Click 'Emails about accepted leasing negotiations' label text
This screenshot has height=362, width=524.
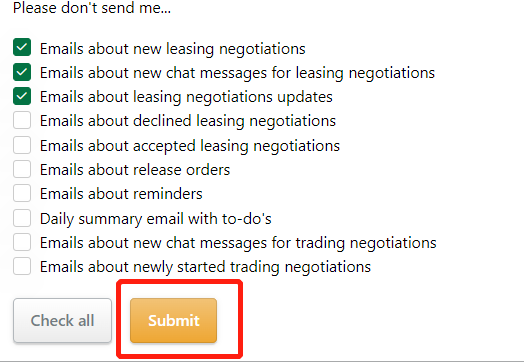tap(190, 146)
